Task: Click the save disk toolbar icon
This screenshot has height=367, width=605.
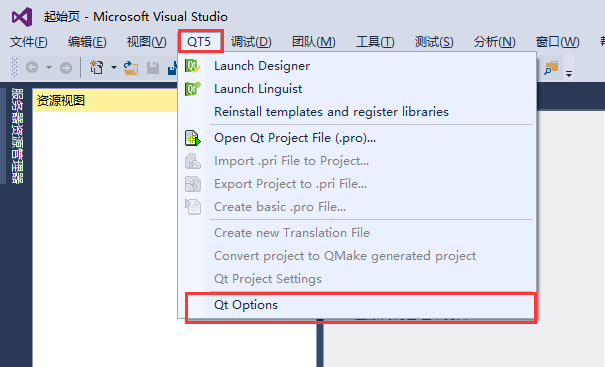Action: click(x=153, y=68)
